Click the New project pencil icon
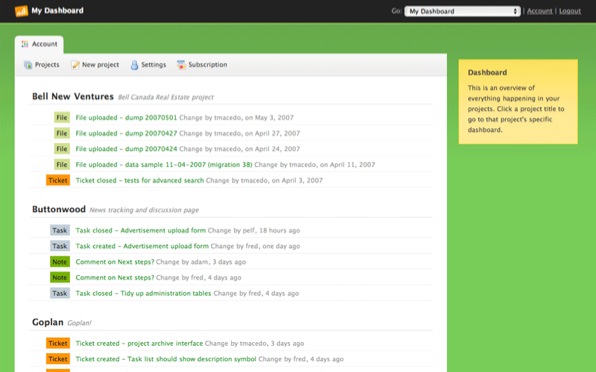The height and width of the screenshot is (372, 596). tap(76, 65)
